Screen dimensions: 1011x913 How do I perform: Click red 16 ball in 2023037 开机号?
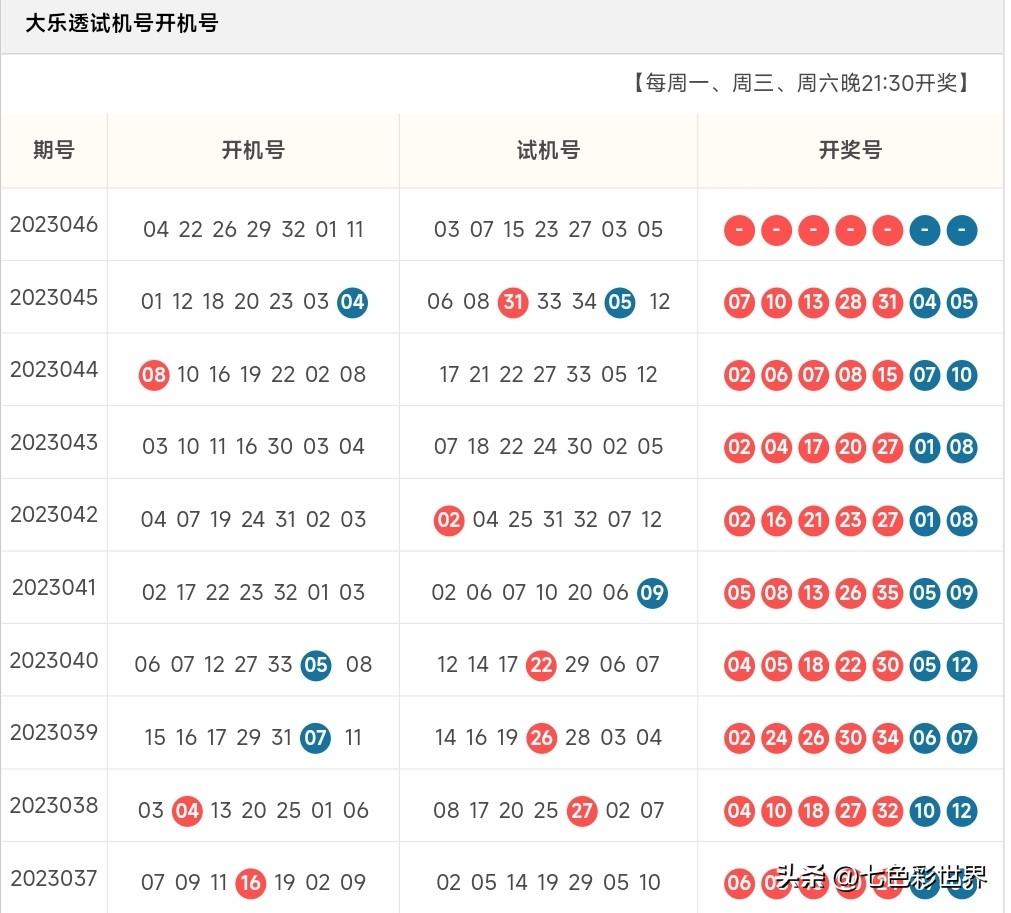[x=250, y=883]
